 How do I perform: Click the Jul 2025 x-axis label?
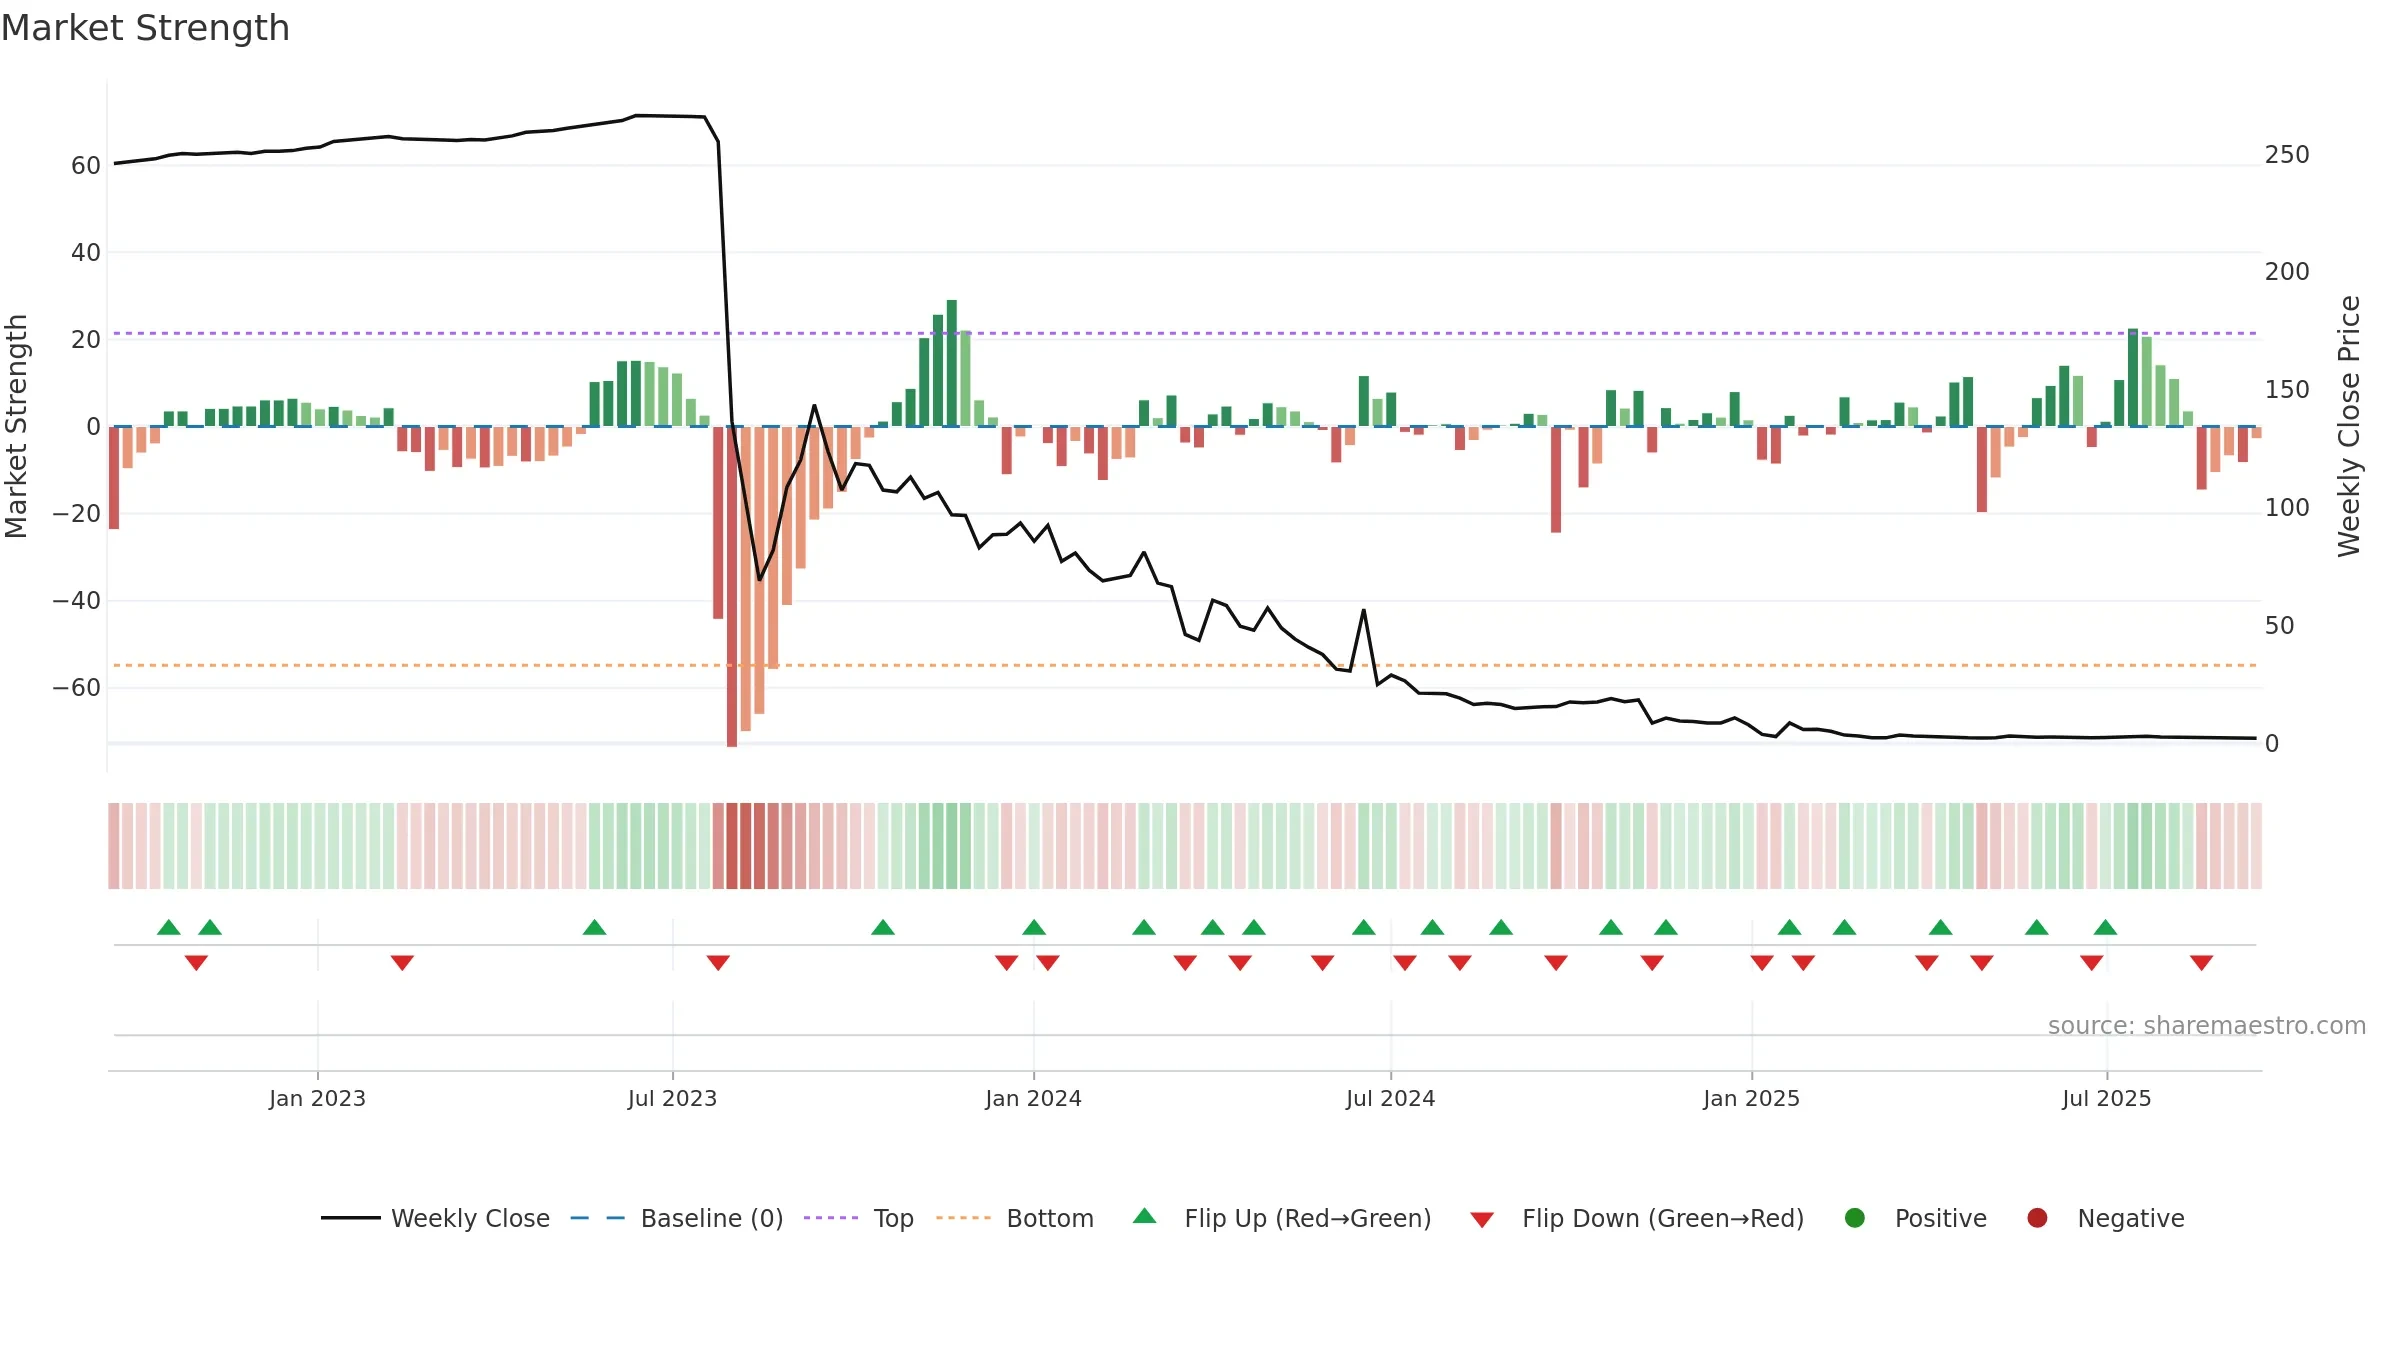tap(2106, 1098)
